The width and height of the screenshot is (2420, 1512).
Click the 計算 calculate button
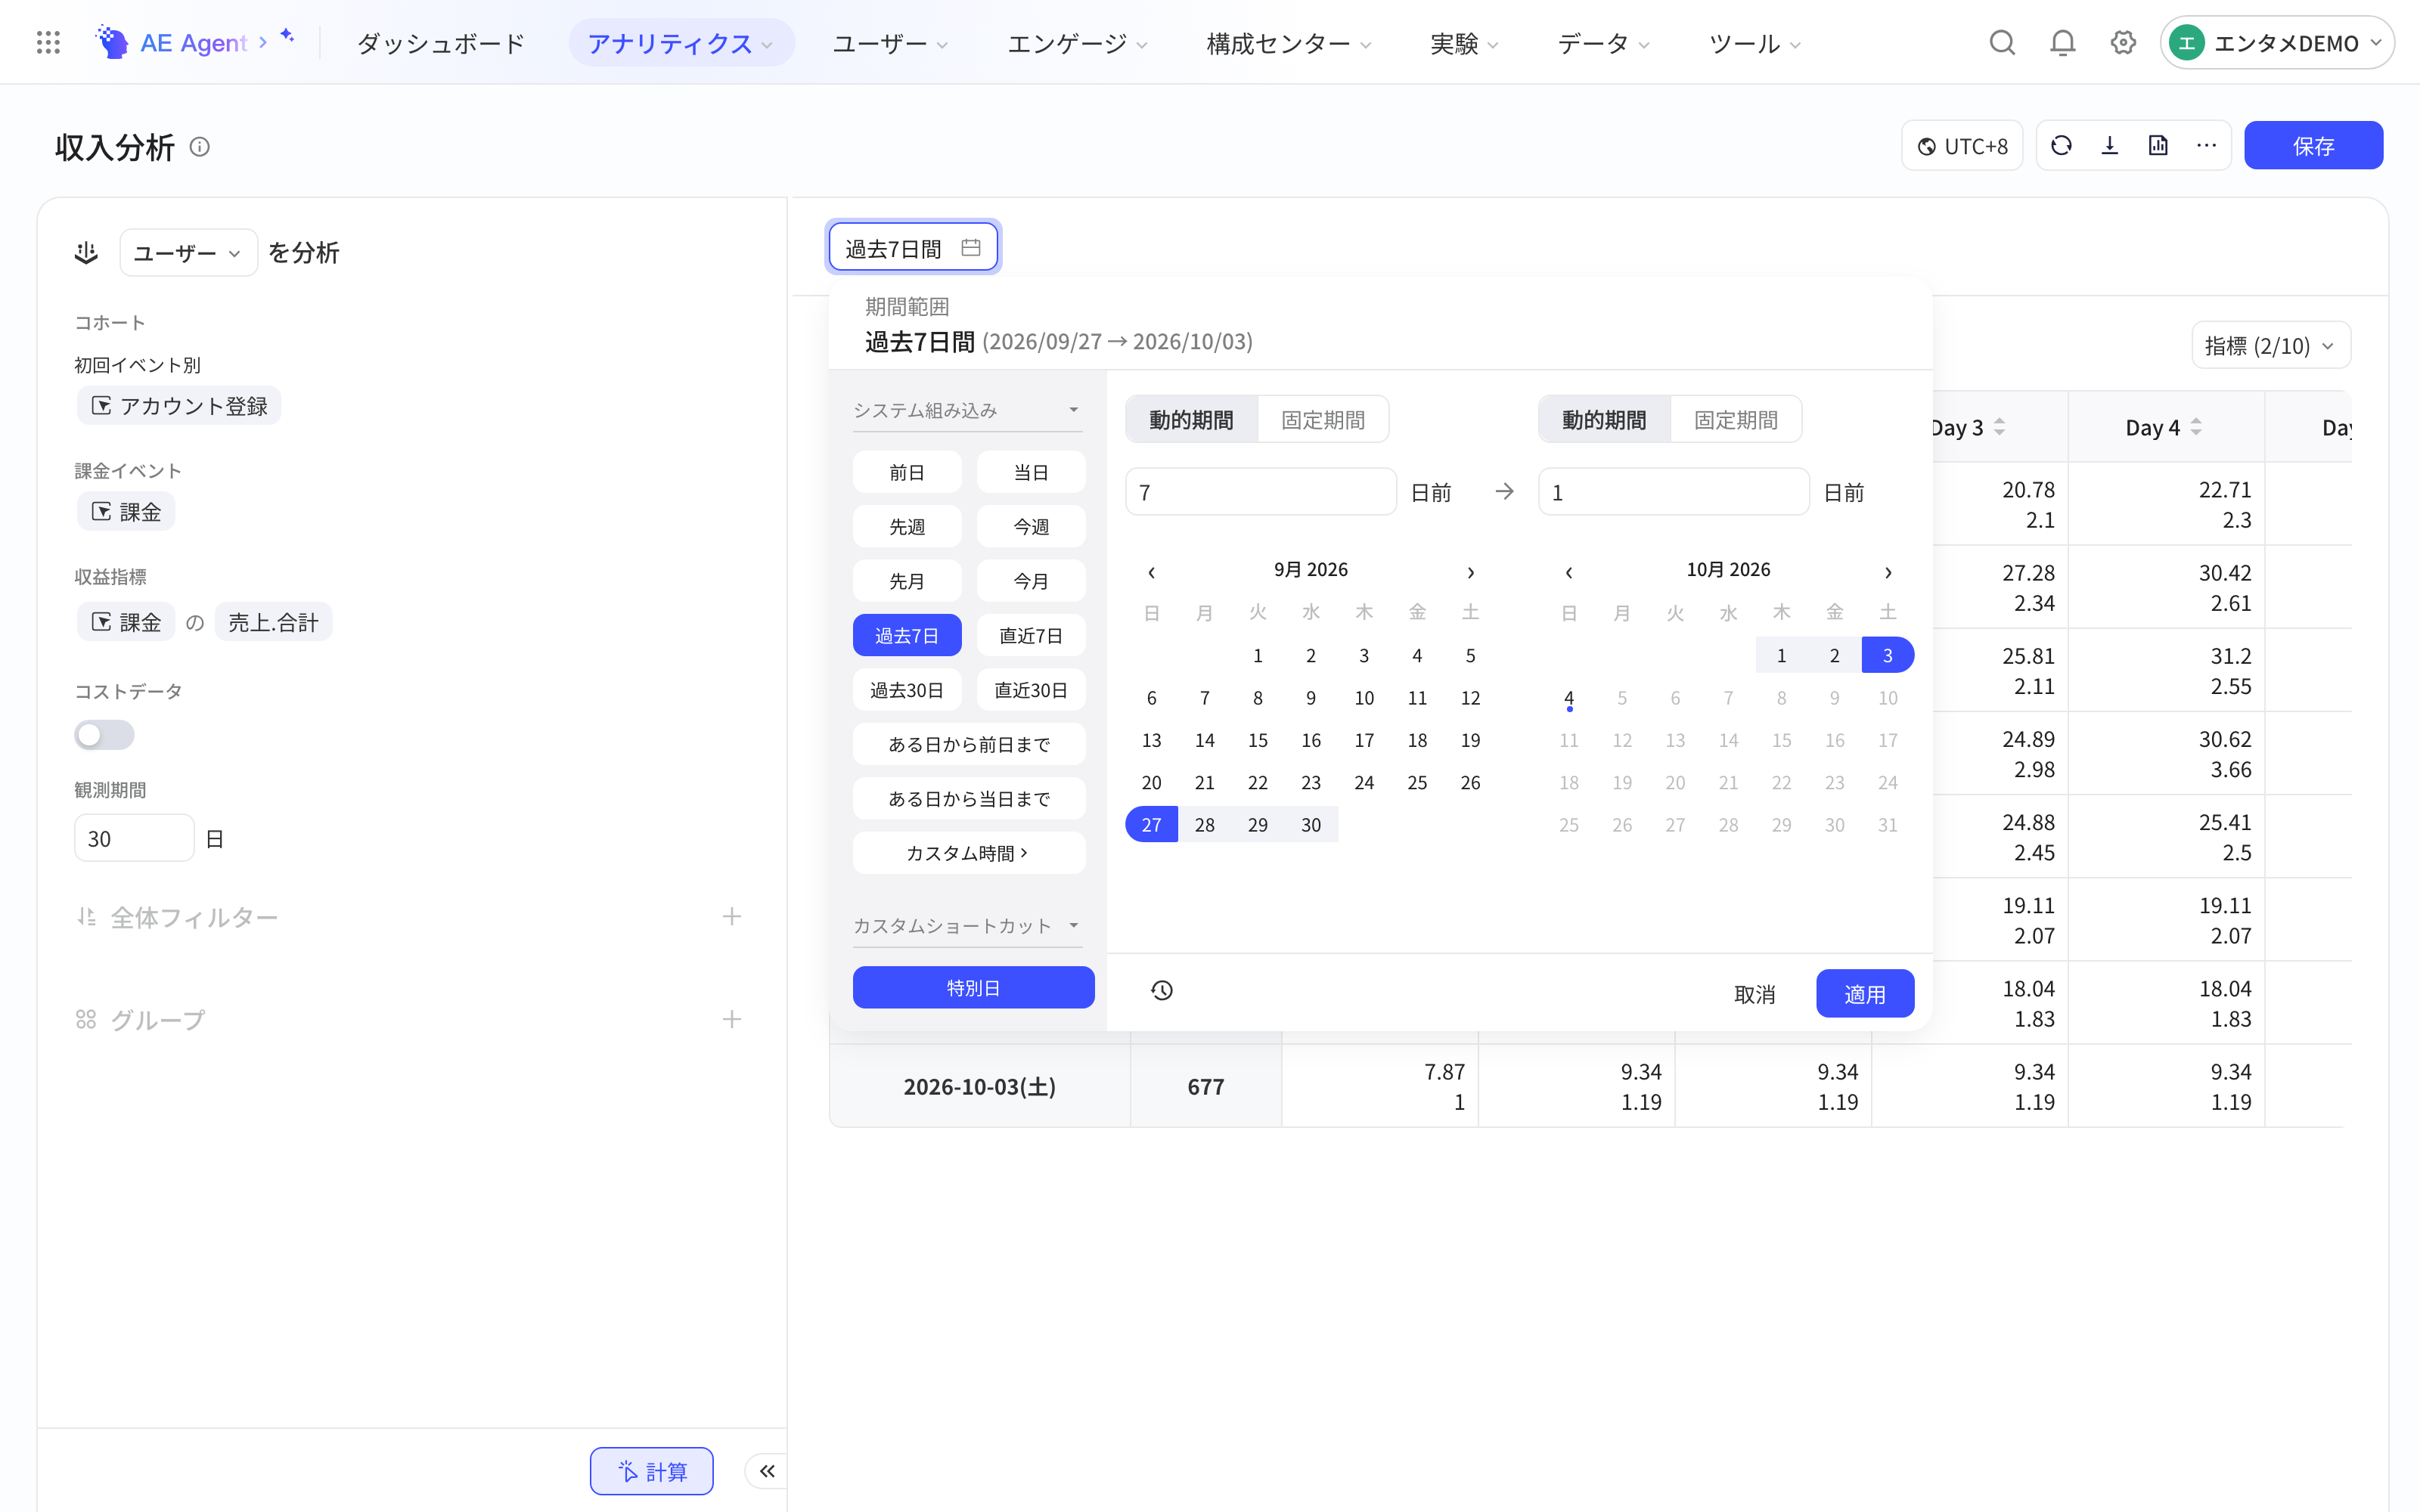(x=652, y=1471)
